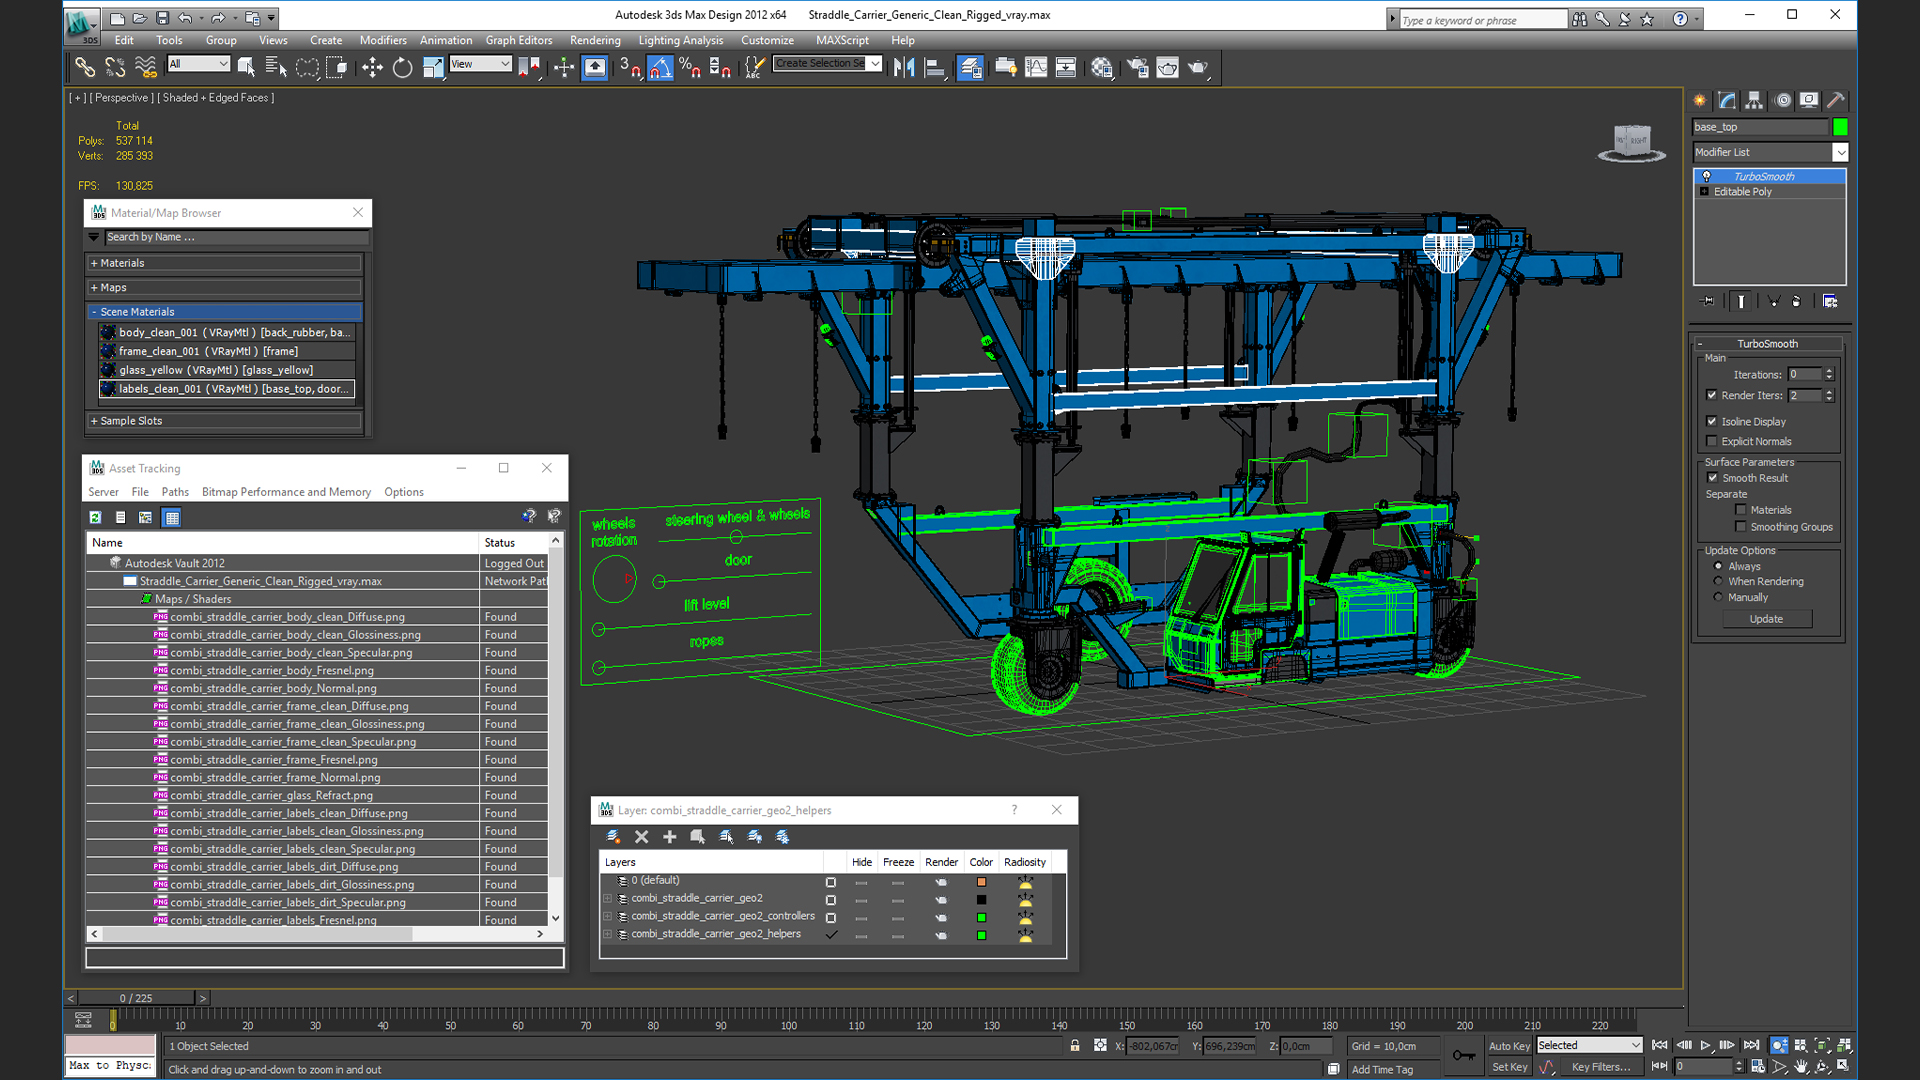
Task: Collapse the Scene Materials group
Action: coord(94,312)
